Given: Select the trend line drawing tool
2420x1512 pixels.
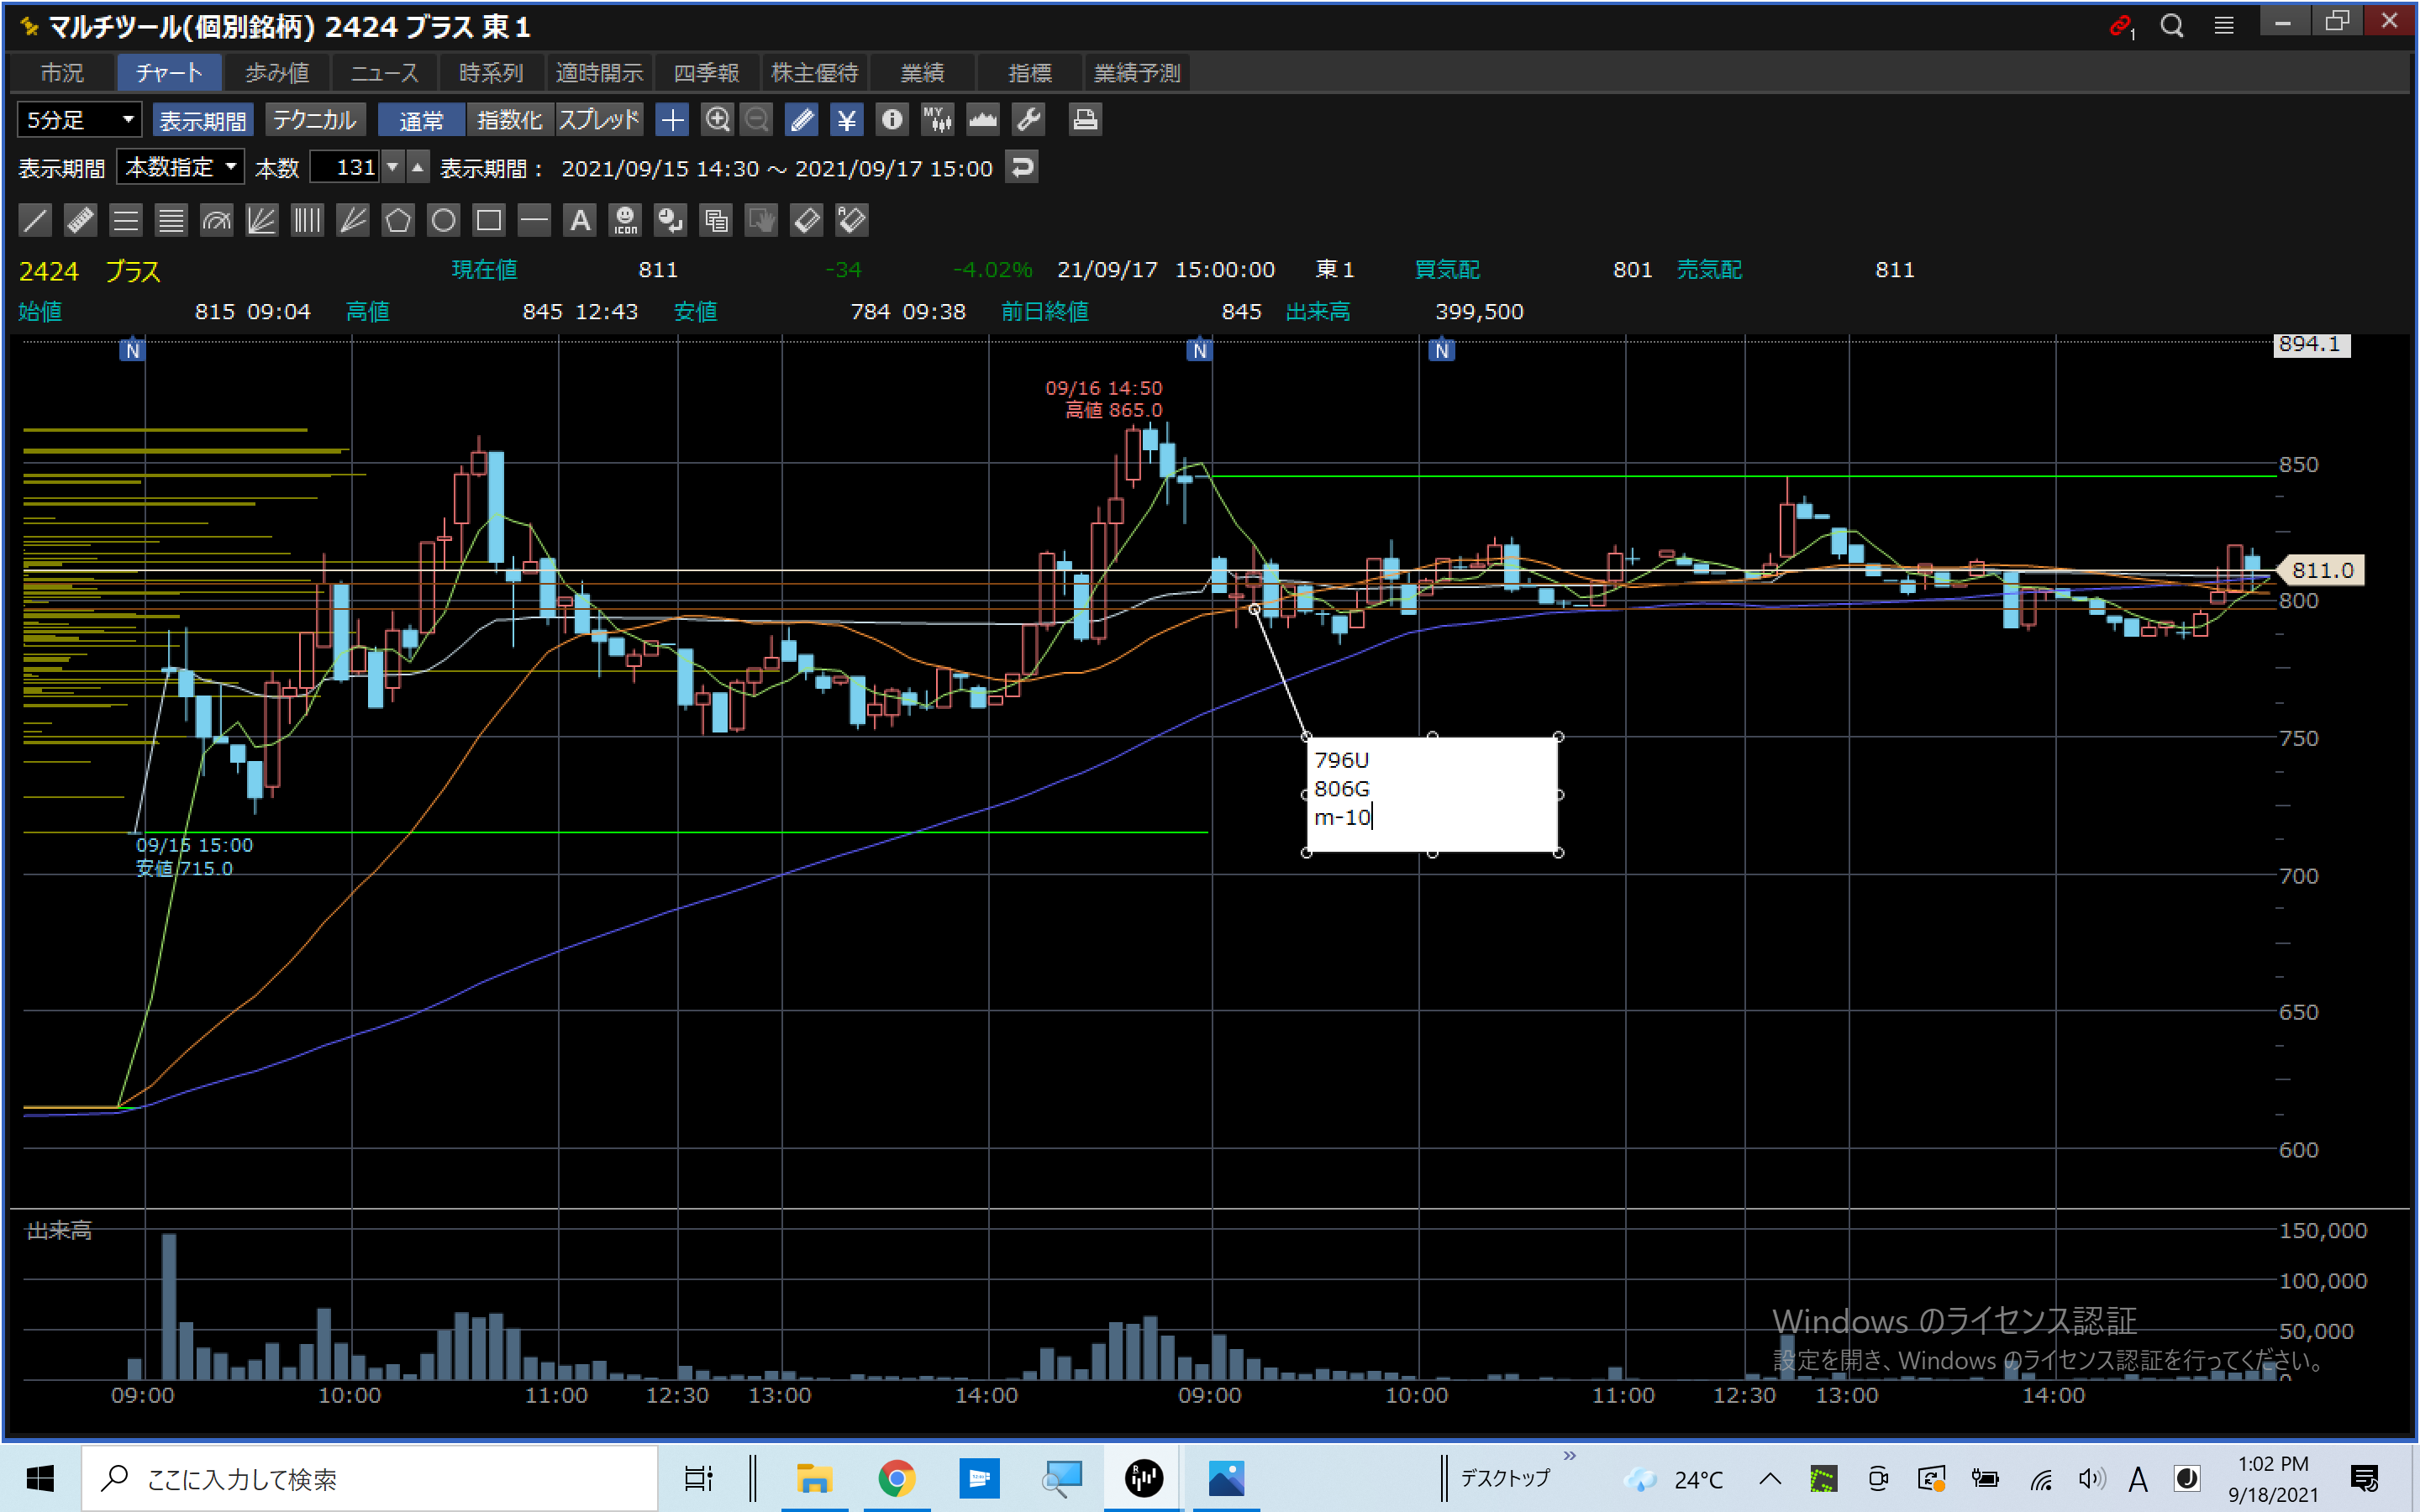Looking at the screenshot, I should pos(35,220).
